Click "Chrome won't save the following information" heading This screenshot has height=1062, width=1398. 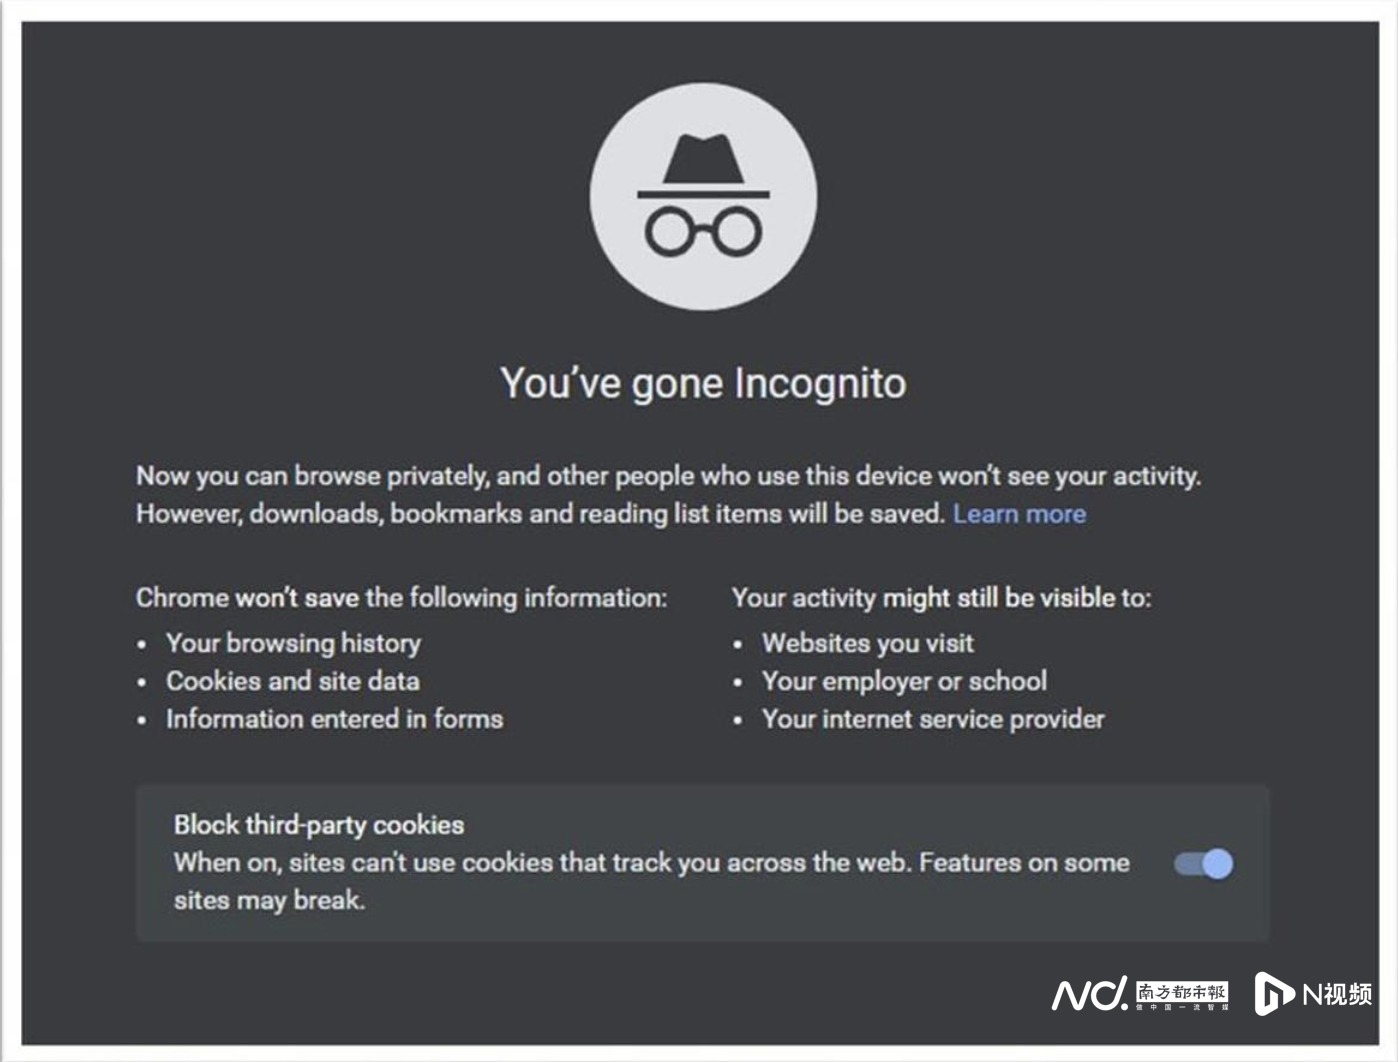[401, 598]
